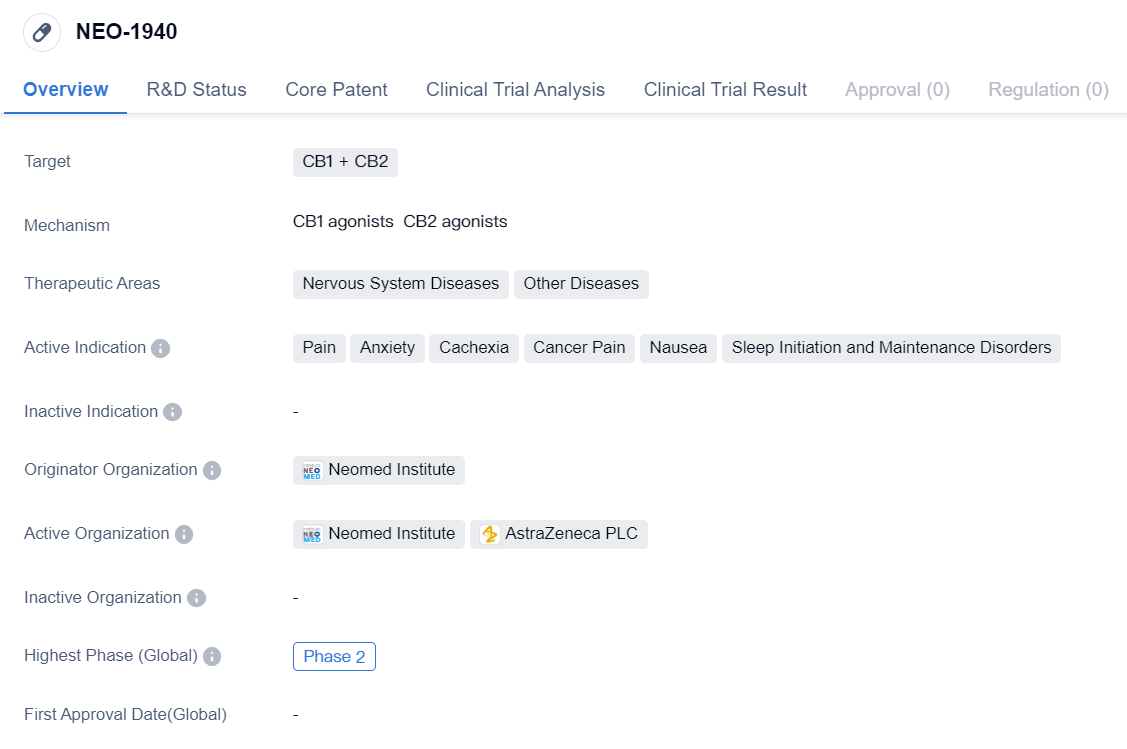Click info icon beside Active Organization
Screen dimensions: 1127x749
pyautogui.click(x=183, y=535)
